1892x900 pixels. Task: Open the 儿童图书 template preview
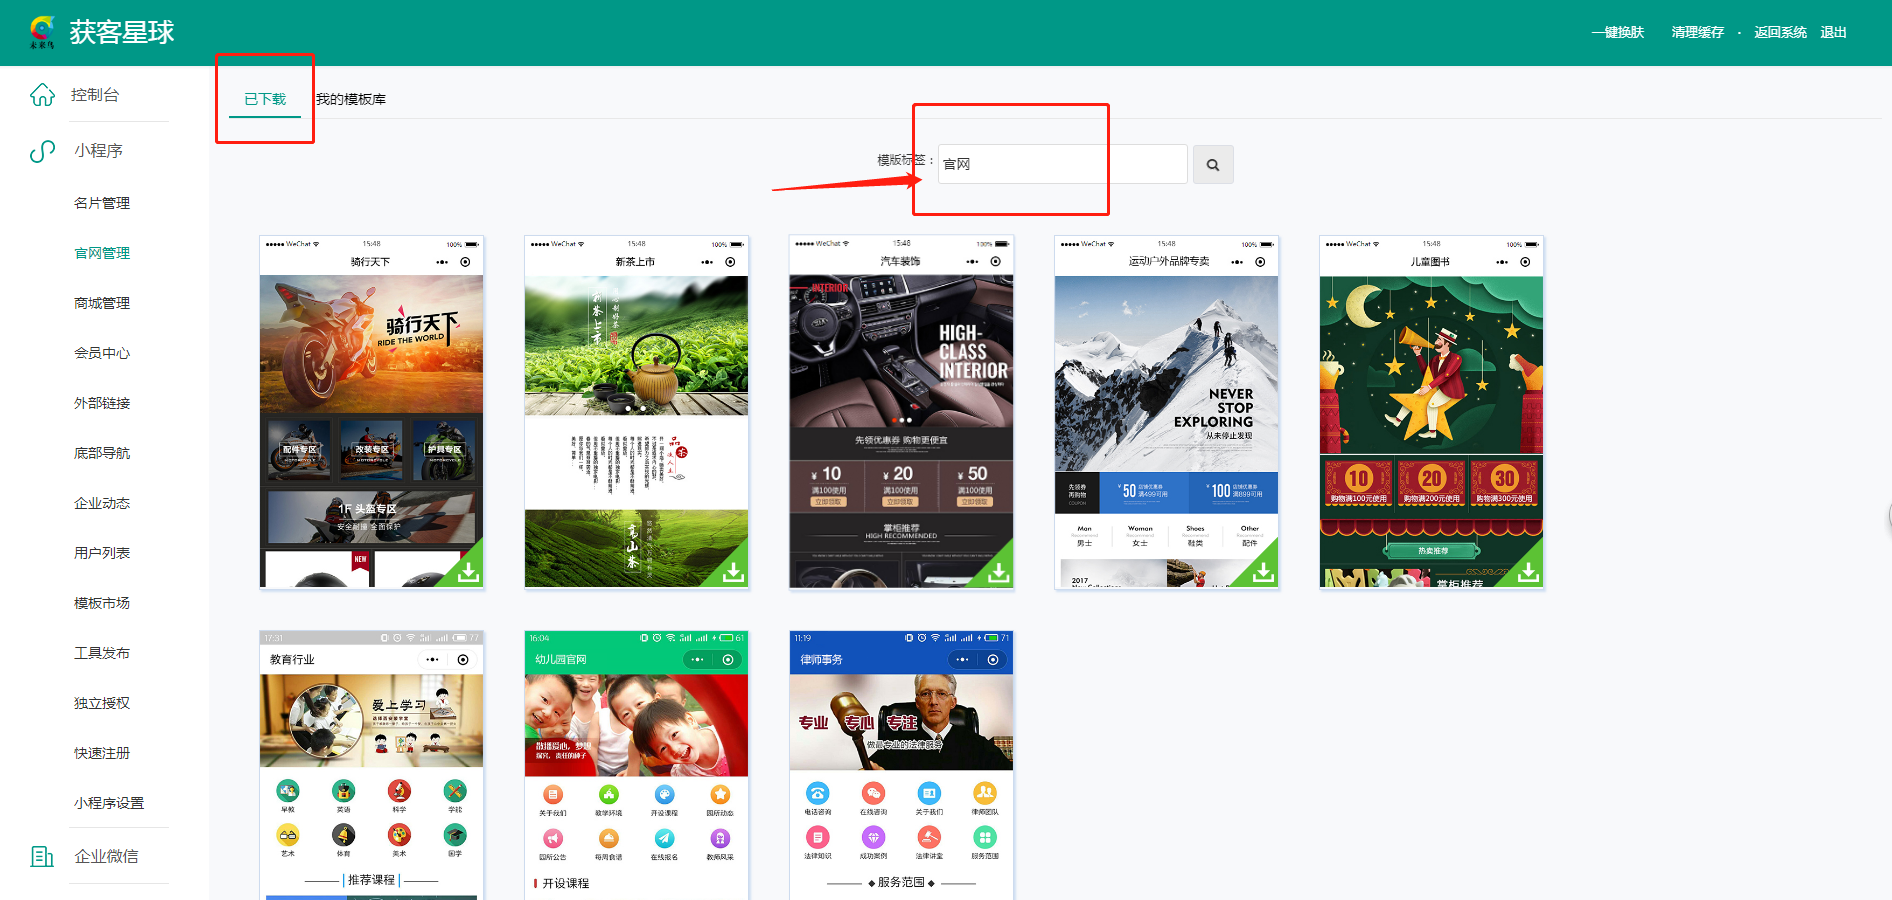coord(1431,412)
